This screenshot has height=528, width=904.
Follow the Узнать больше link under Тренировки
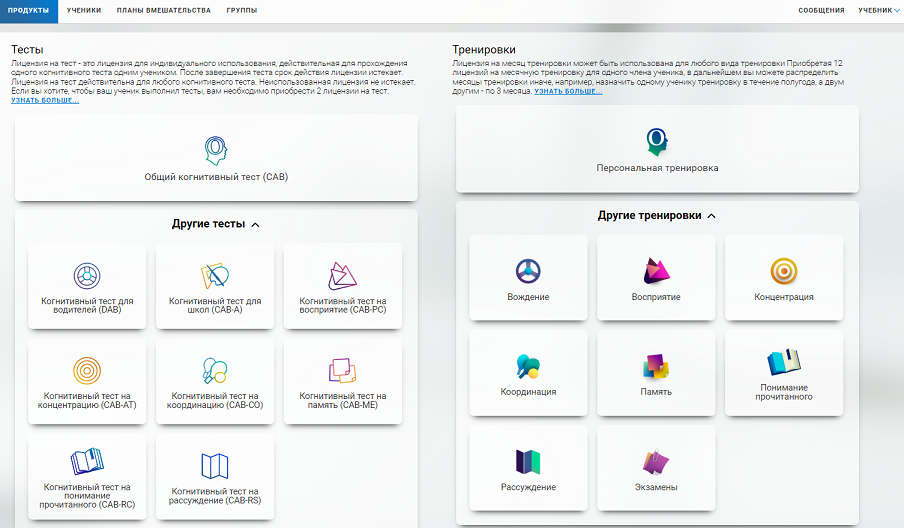coord(568,91)
